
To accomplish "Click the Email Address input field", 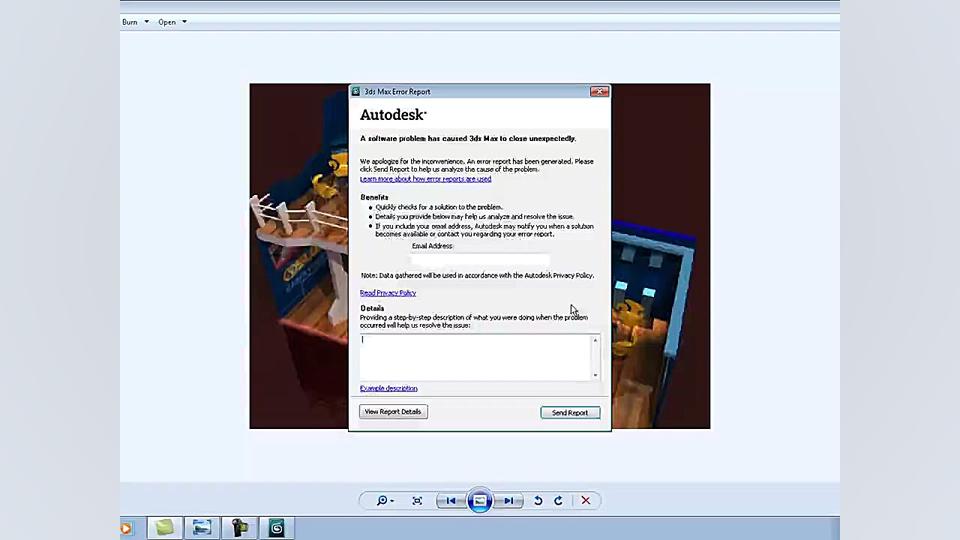I will tap(480, 259).
